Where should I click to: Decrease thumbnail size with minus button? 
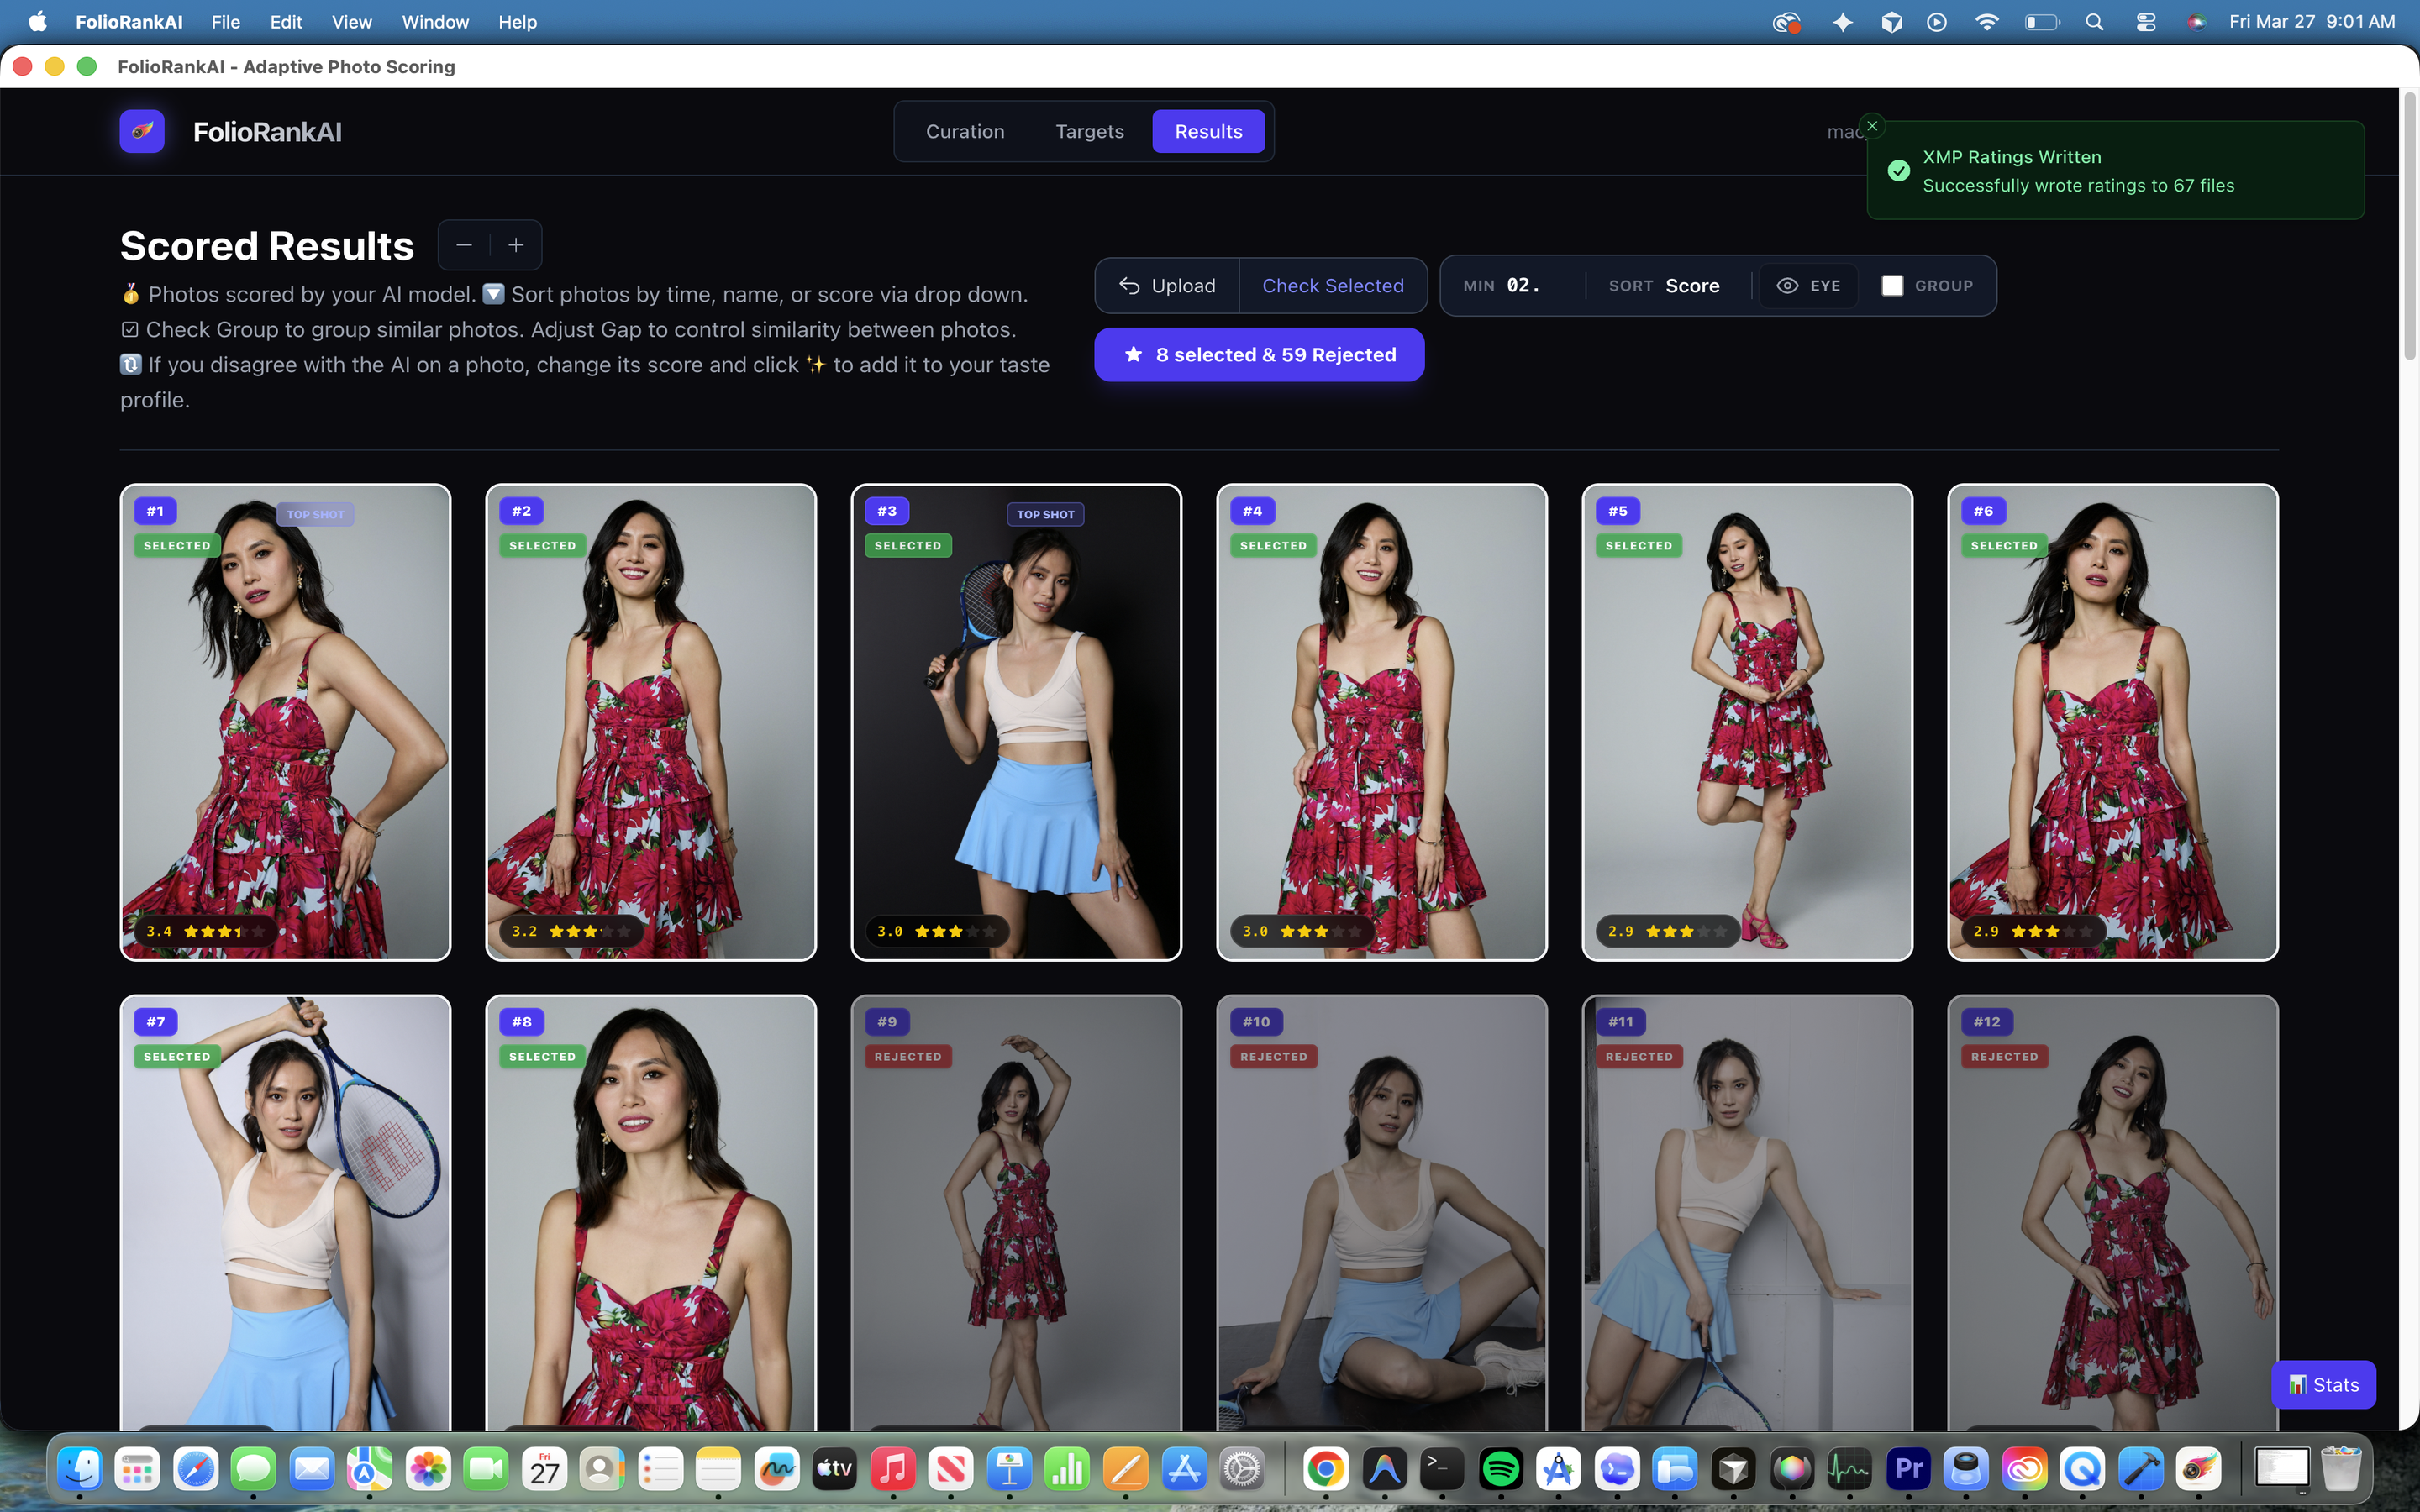coord(464,245)
